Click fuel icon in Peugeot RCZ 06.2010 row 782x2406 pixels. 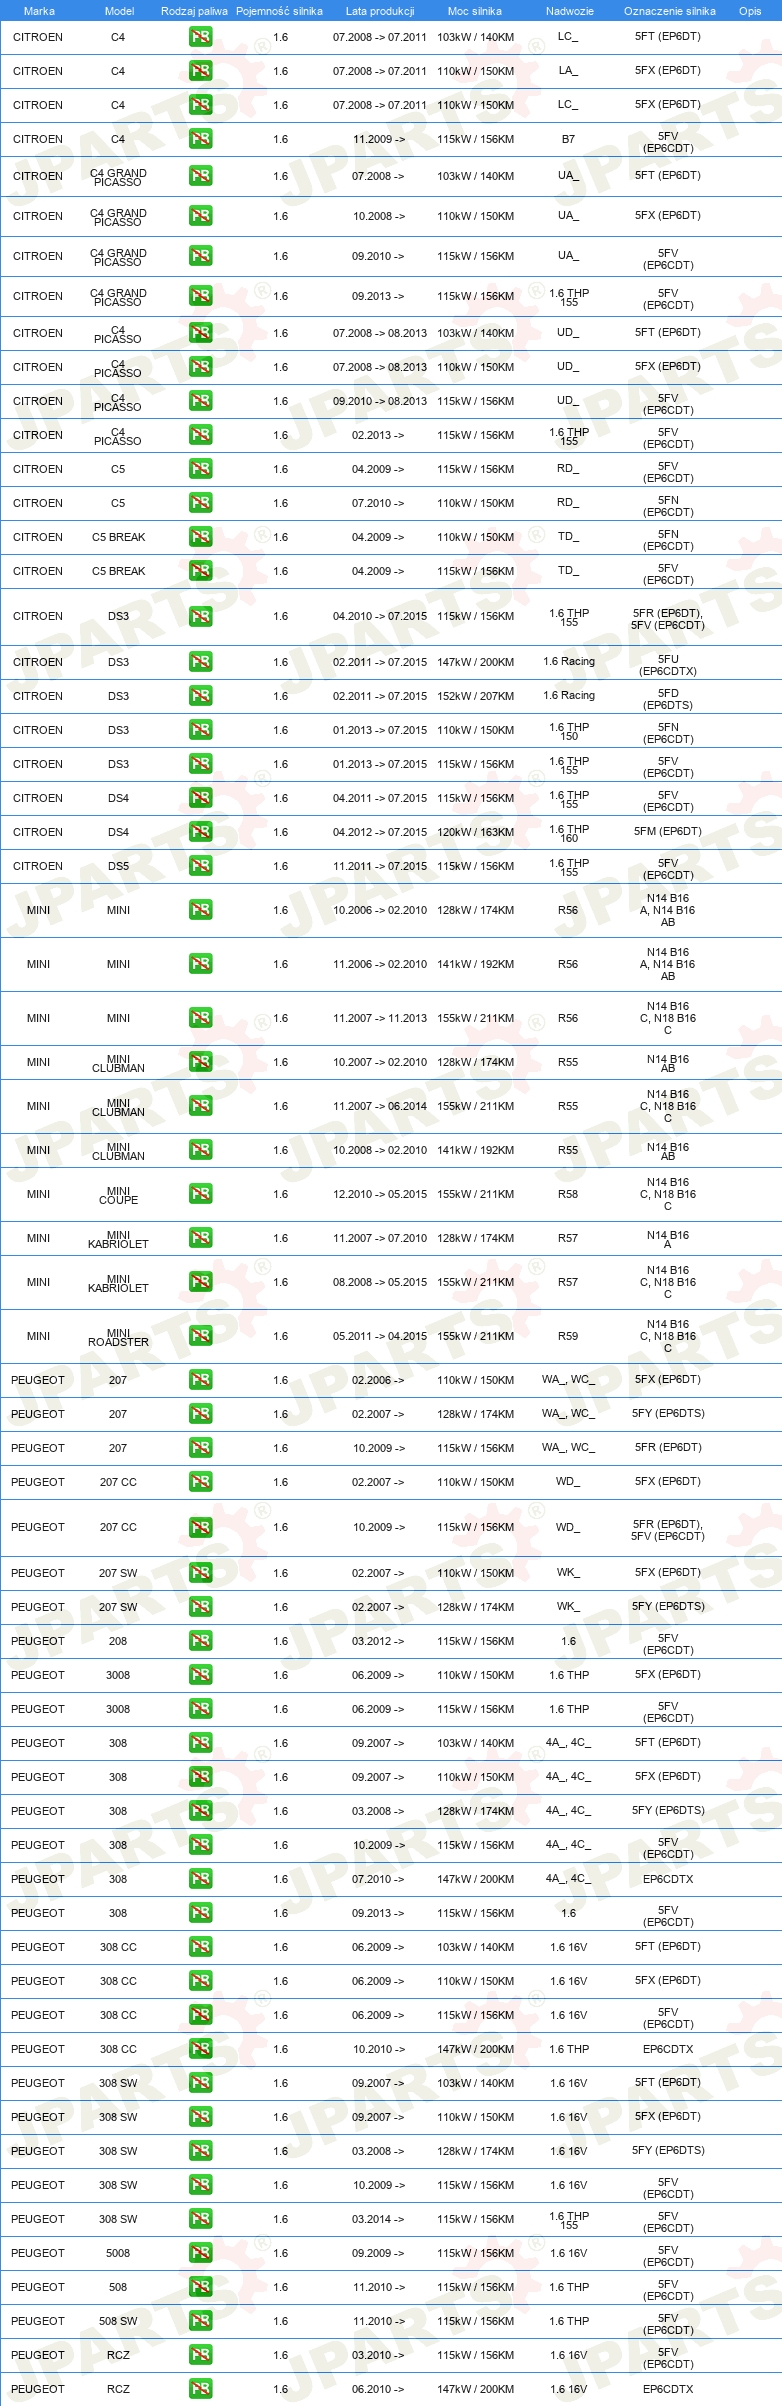(200, 2389)
